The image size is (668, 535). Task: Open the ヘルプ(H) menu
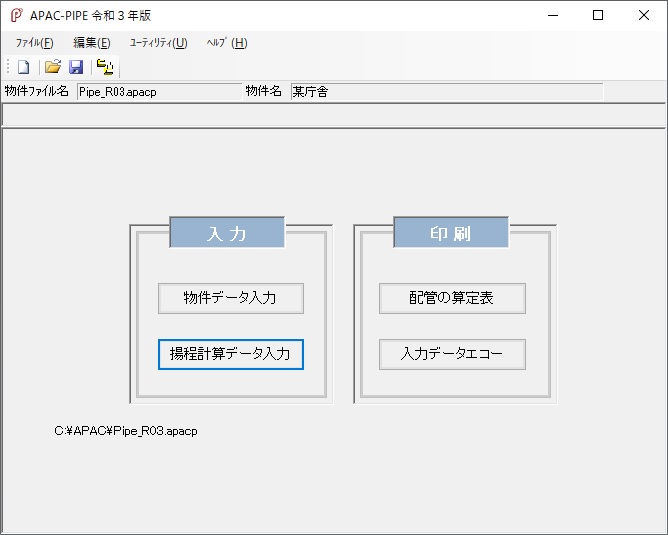point(227,43)
